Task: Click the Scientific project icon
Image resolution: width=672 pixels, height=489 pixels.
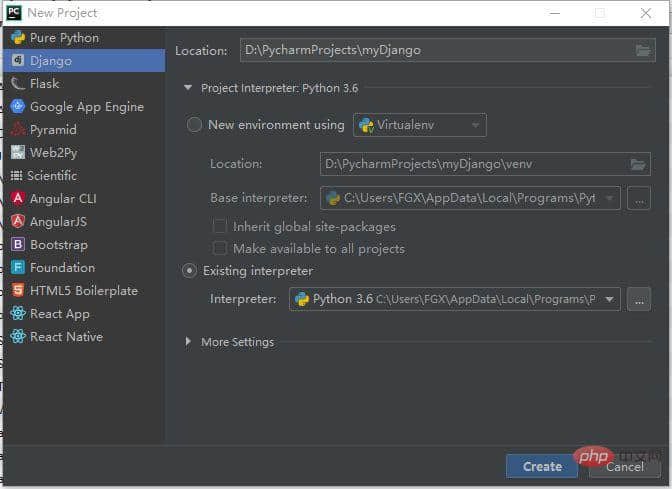Action: 16,175
